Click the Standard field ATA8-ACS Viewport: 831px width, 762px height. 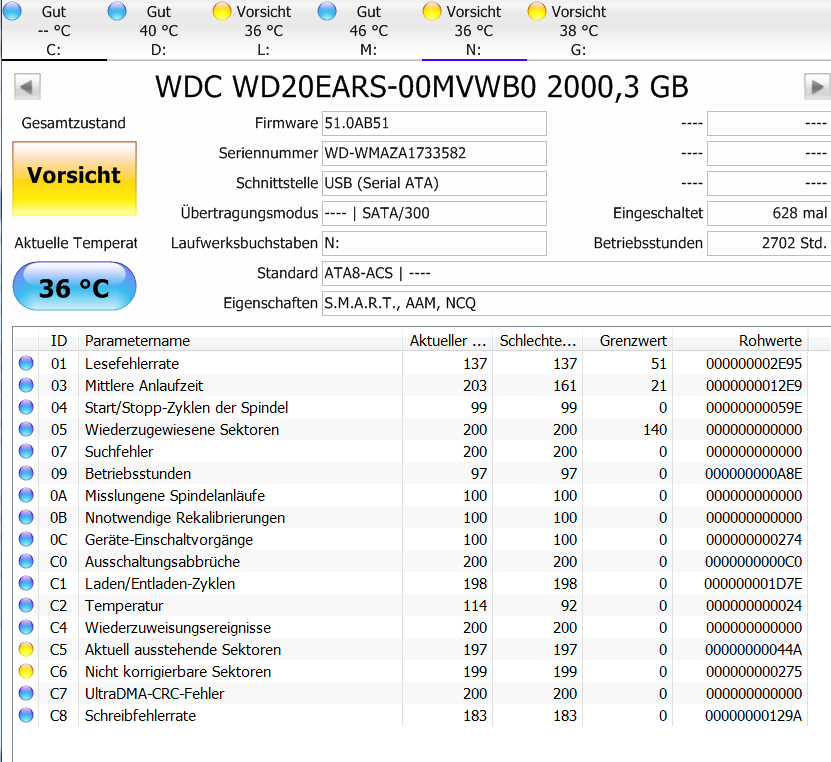pyautogui.click(x=576, y=273)
